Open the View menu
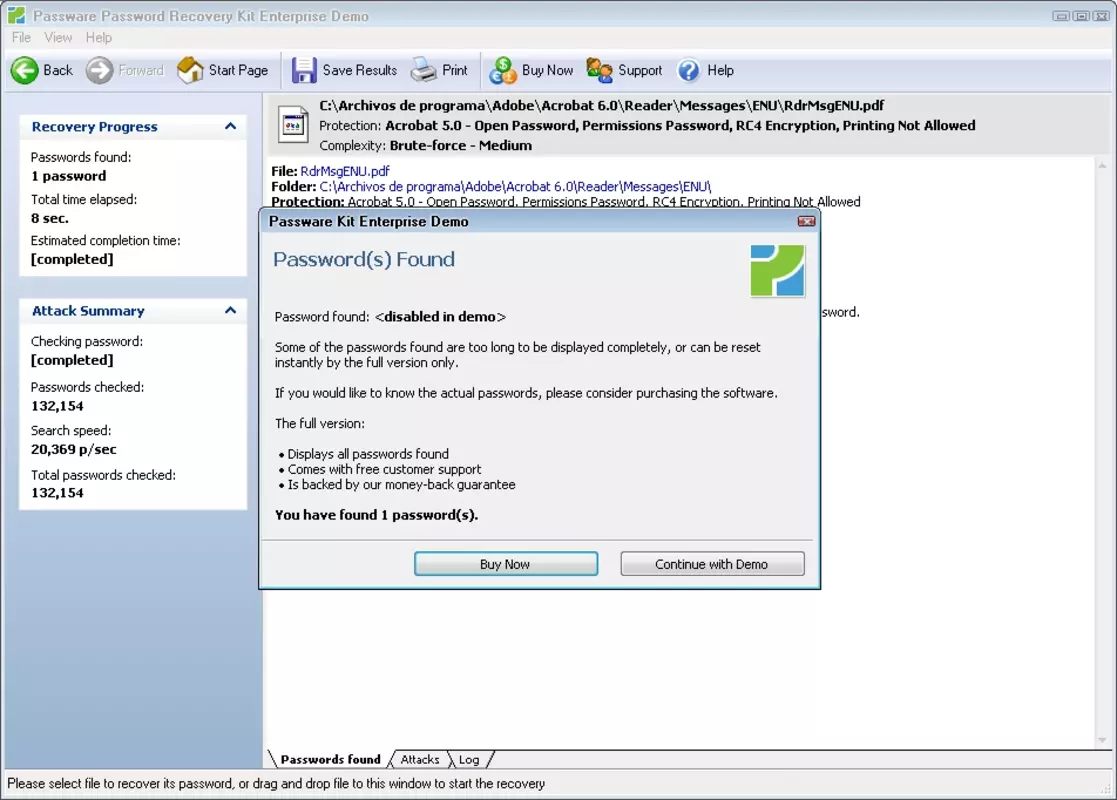 (58, 37)
